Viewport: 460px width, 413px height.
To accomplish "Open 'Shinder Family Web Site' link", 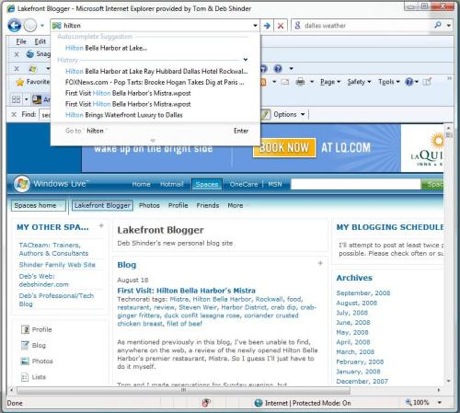I will pyautogui.click(x=57, y=265).
